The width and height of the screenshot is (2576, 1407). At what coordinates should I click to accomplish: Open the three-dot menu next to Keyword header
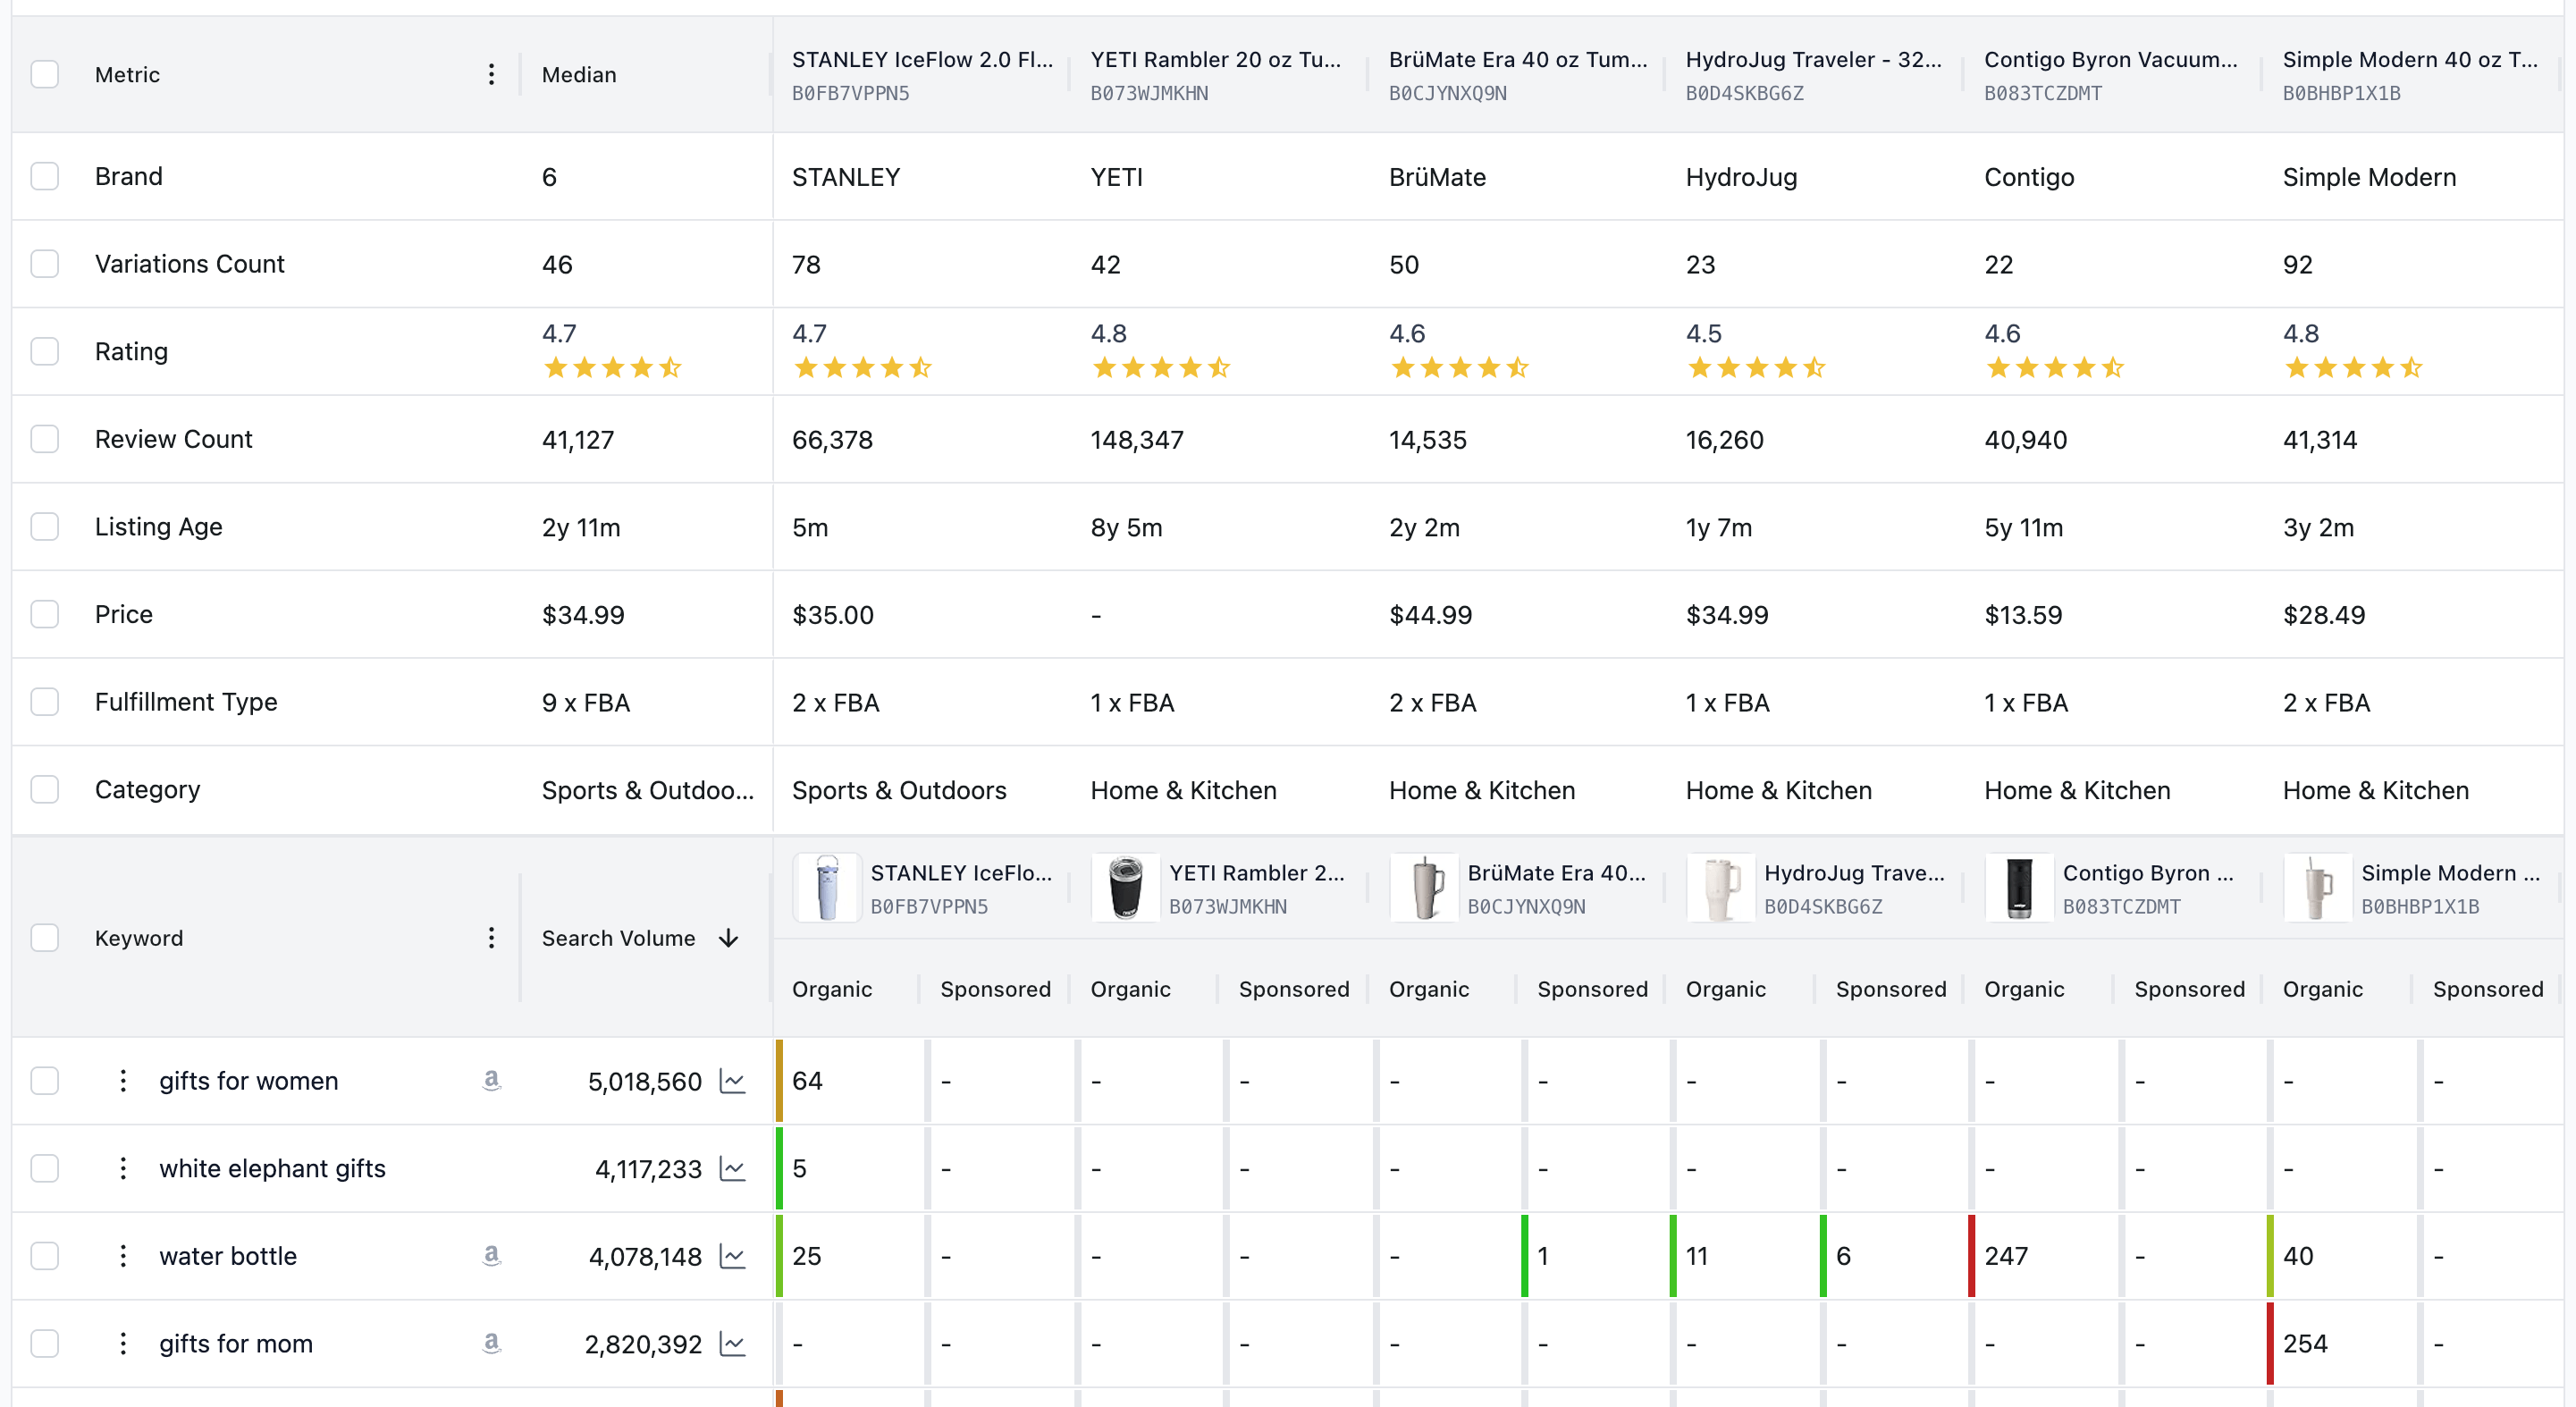(491, 938)
